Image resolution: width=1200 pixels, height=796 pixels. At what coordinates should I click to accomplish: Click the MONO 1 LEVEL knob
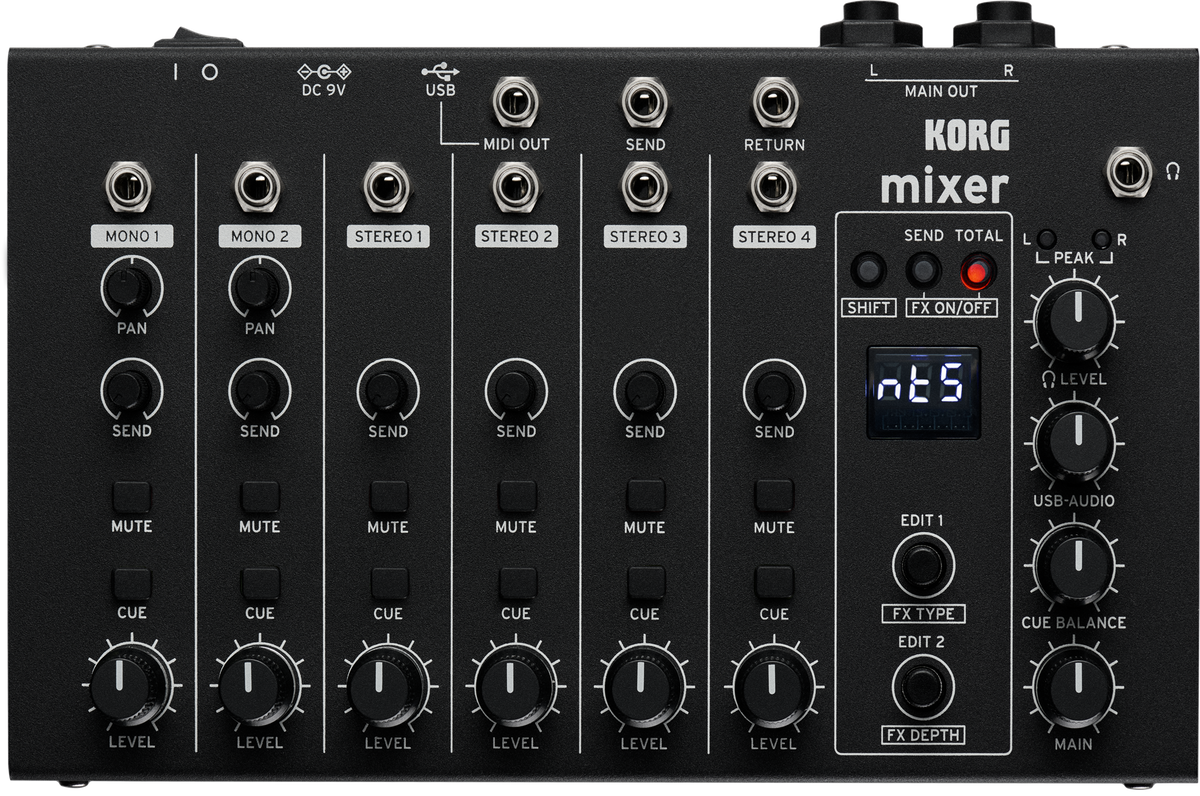tap(130, 687)
